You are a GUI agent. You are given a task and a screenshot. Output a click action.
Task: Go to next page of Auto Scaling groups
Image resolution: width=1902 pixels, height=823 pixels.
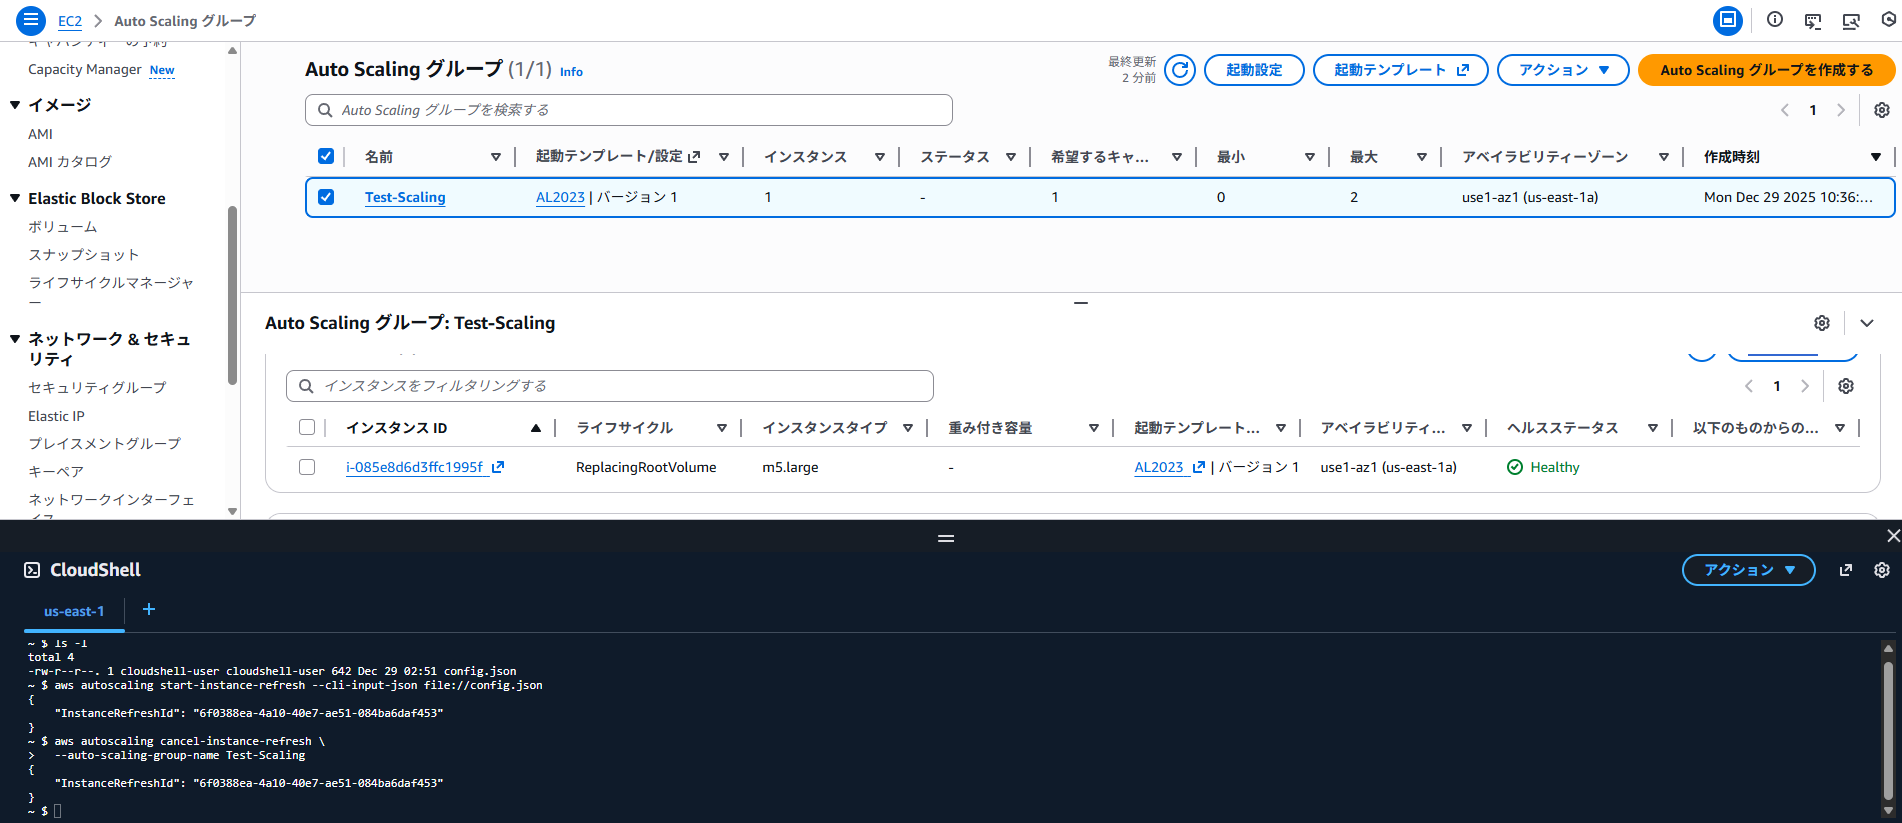pos(1841,110)
